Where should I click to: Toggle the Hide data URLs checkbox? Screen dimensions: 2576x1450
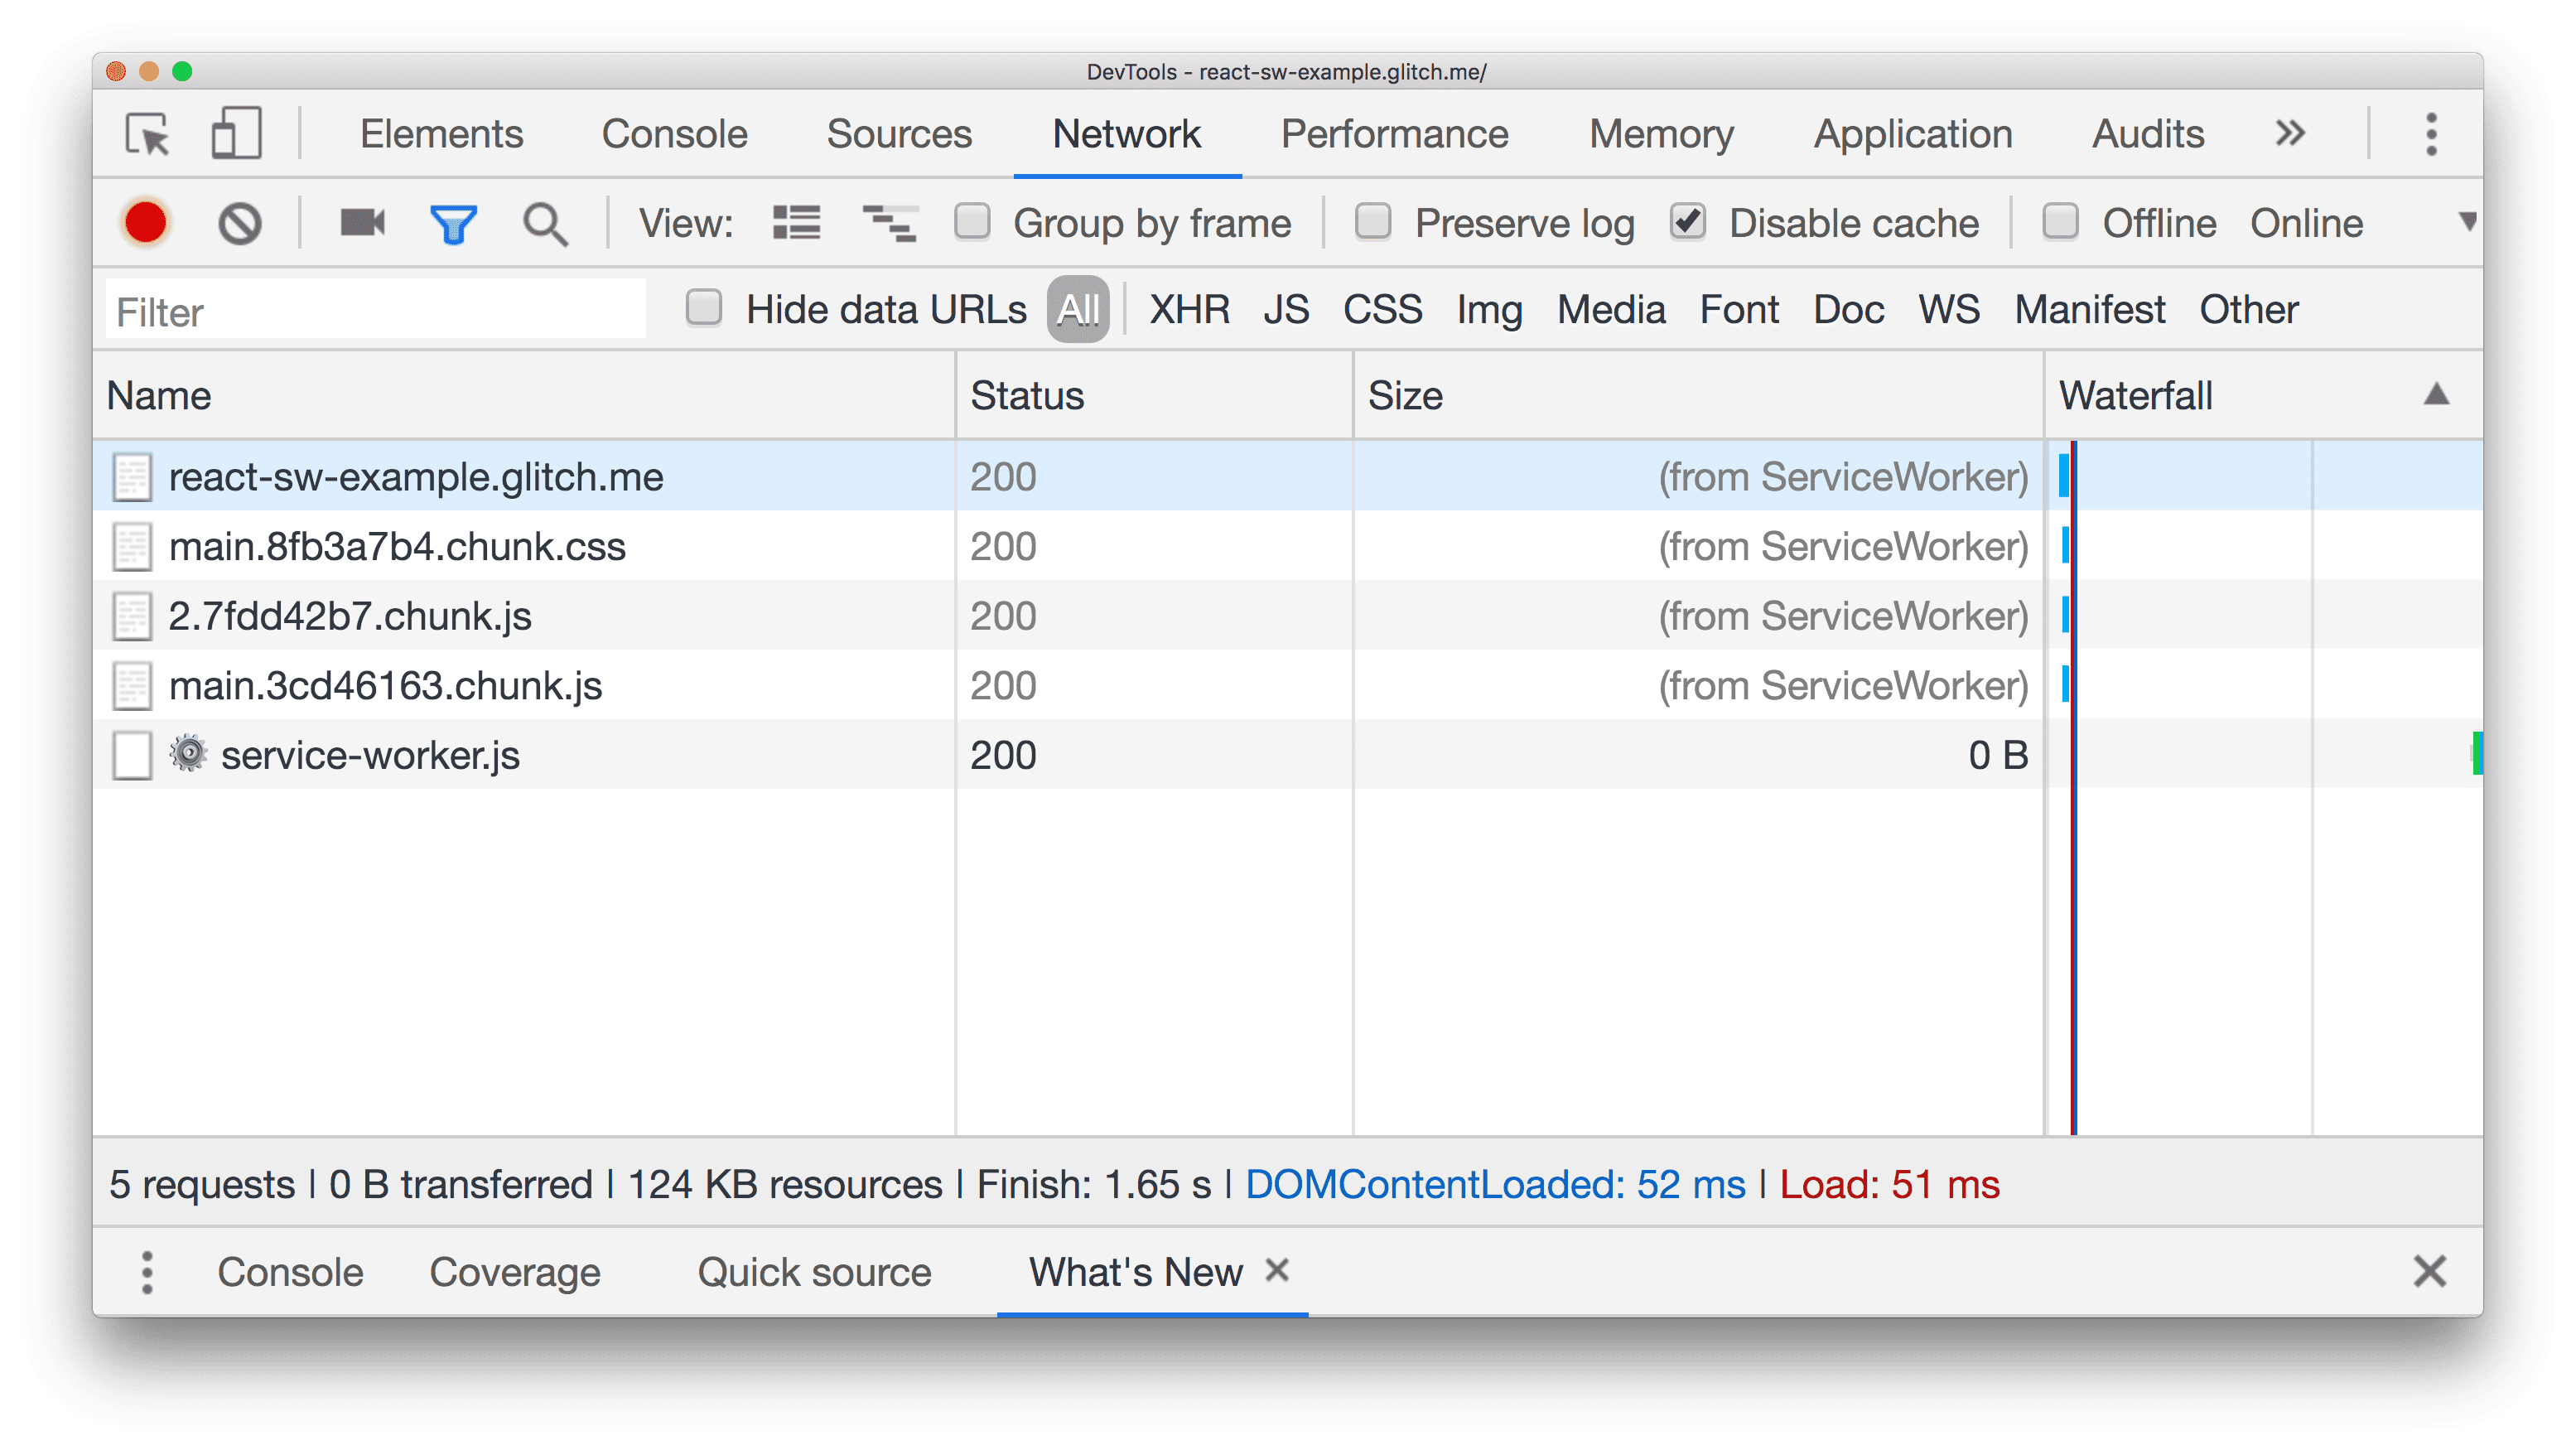(x=704, y=308)
